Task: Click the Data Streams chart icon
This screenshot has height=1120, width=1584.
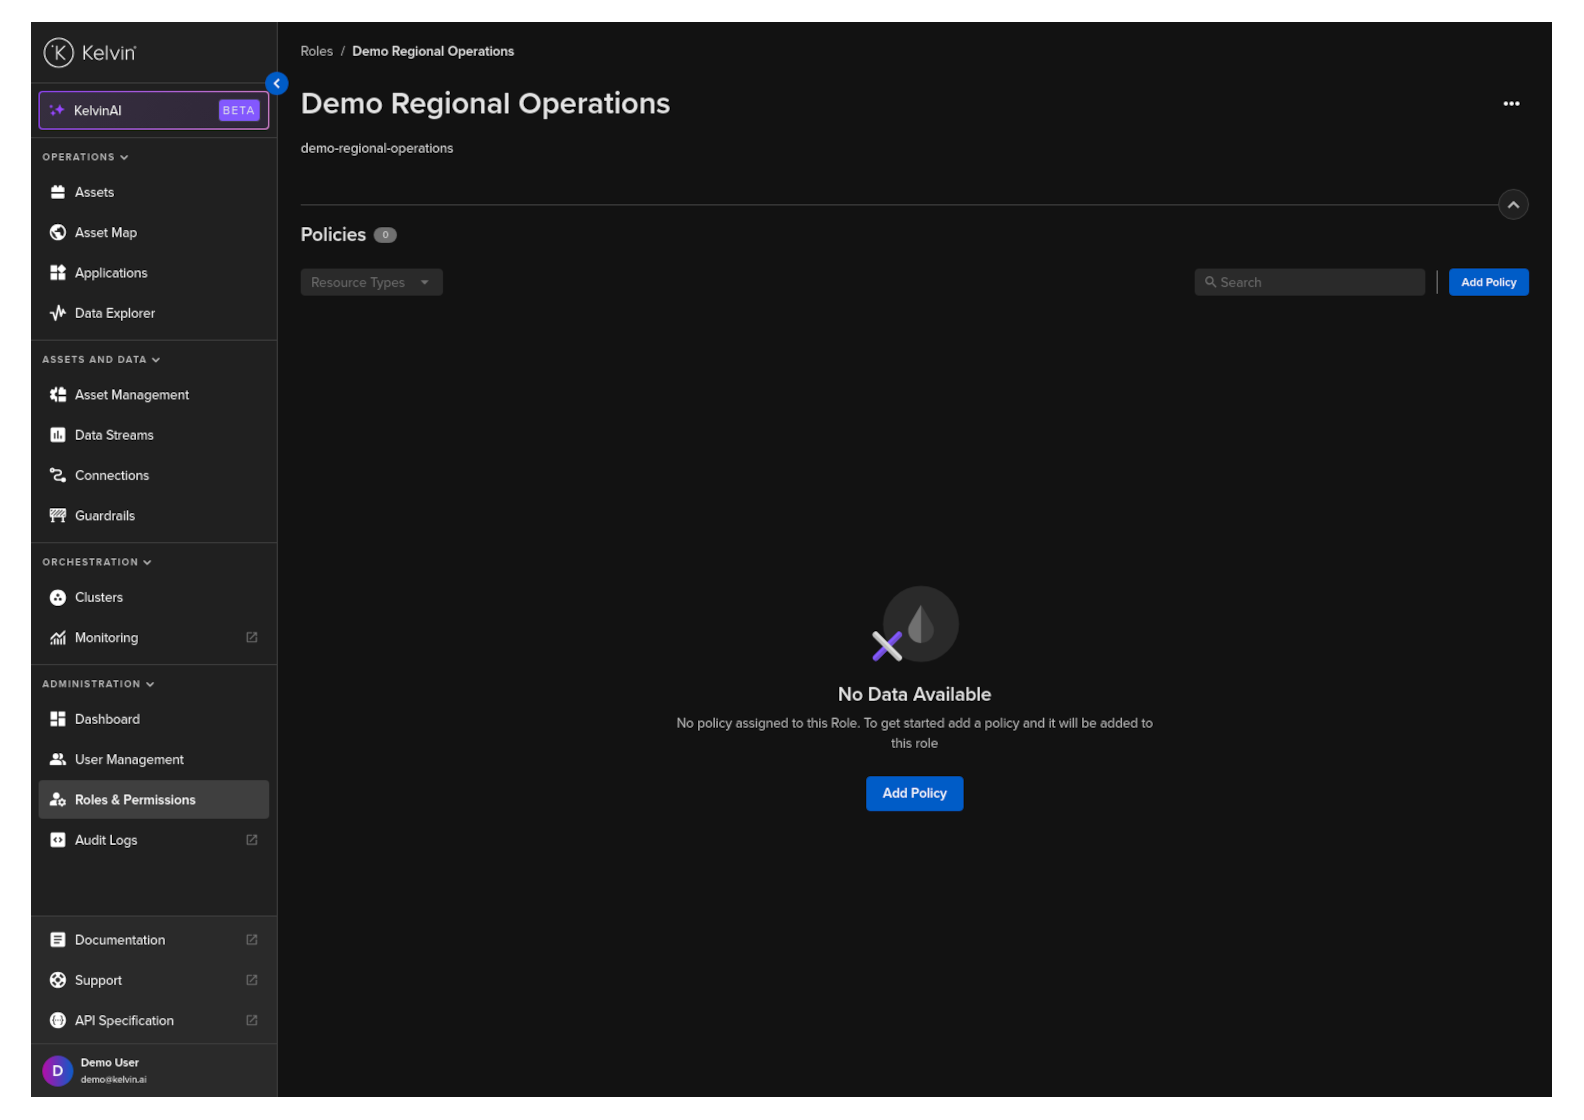Action: pos(58,435)
